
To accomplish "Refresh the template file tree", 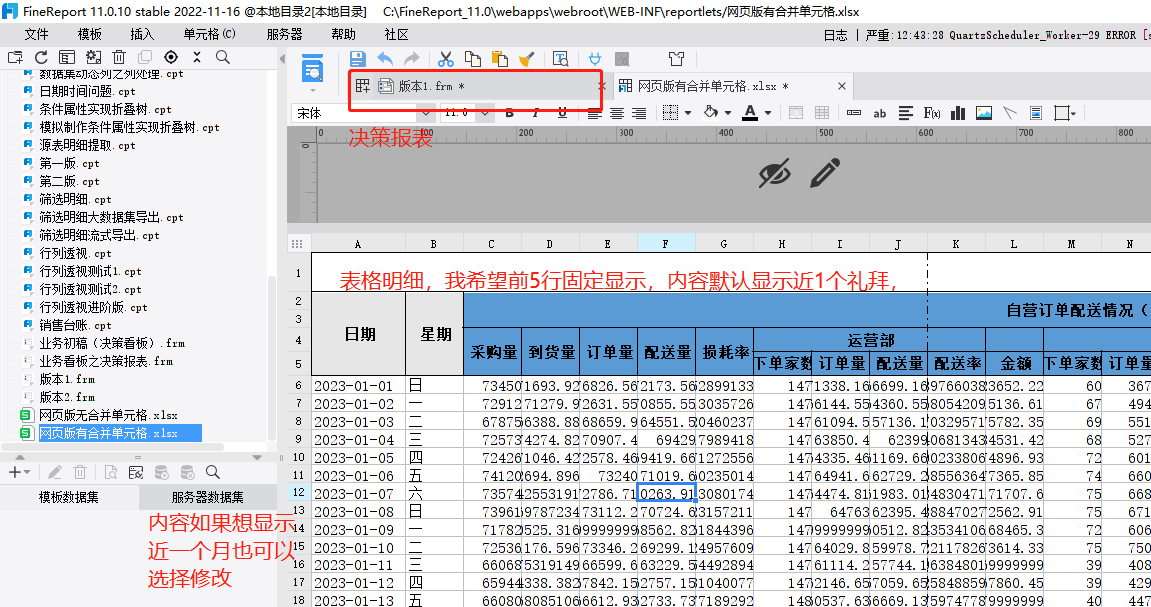I will click(x=41, y=57).
